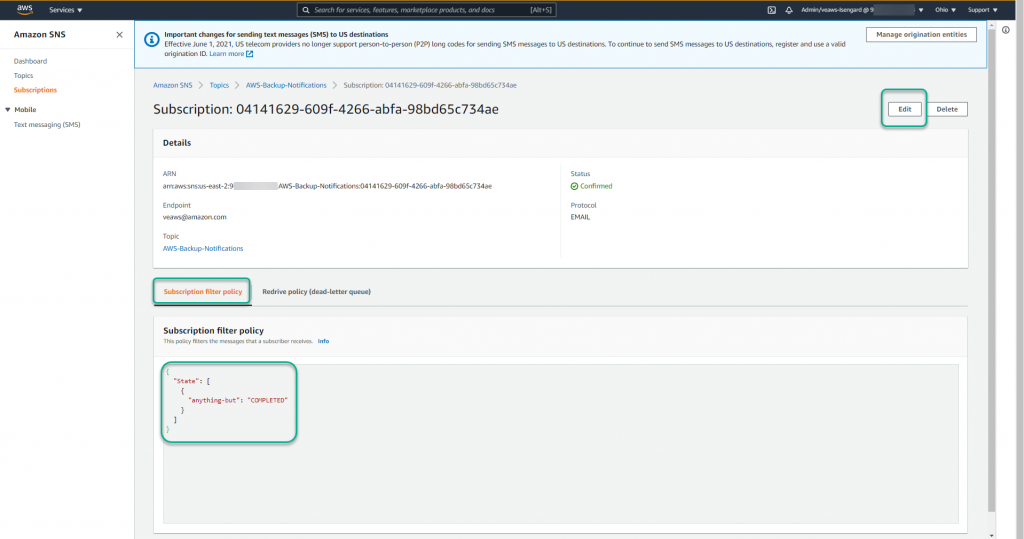Navigate to Amazon SNS breadcrumb
The image size is (1024, 539).
point(172,85)
